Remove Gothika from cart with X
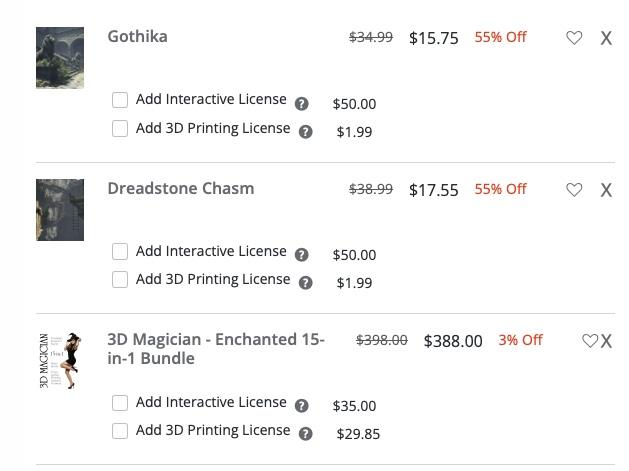 pos(606,39)
